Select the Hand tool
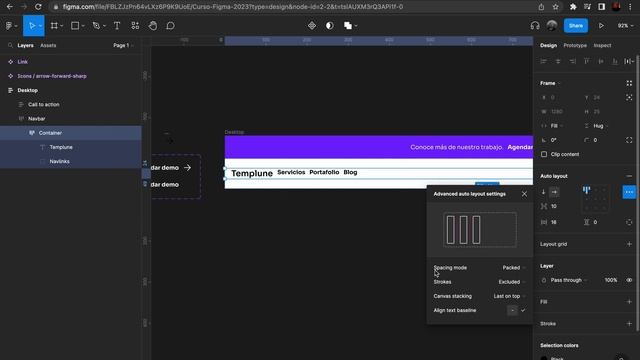 click(x=153, y=26)
